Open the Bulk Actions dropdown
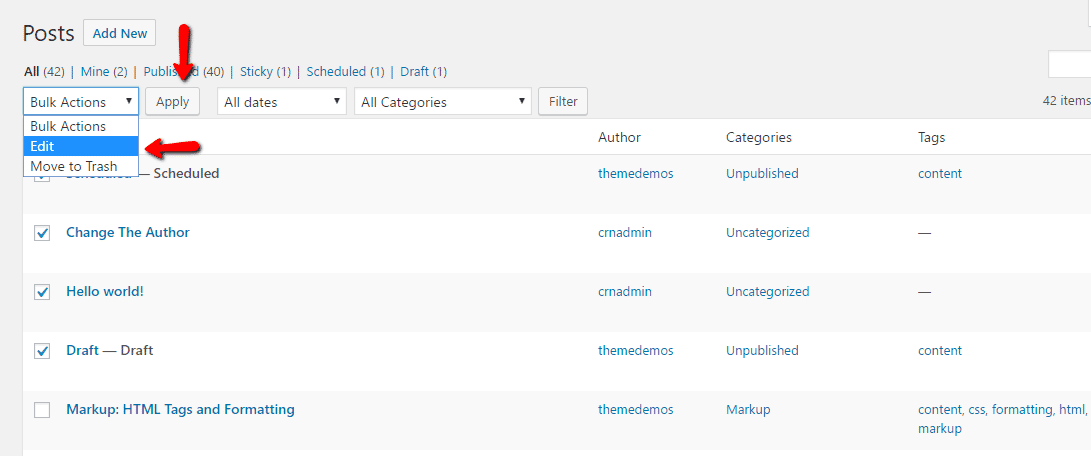The width and height of the screenshot is (1091, 456). tap(81, 102)
